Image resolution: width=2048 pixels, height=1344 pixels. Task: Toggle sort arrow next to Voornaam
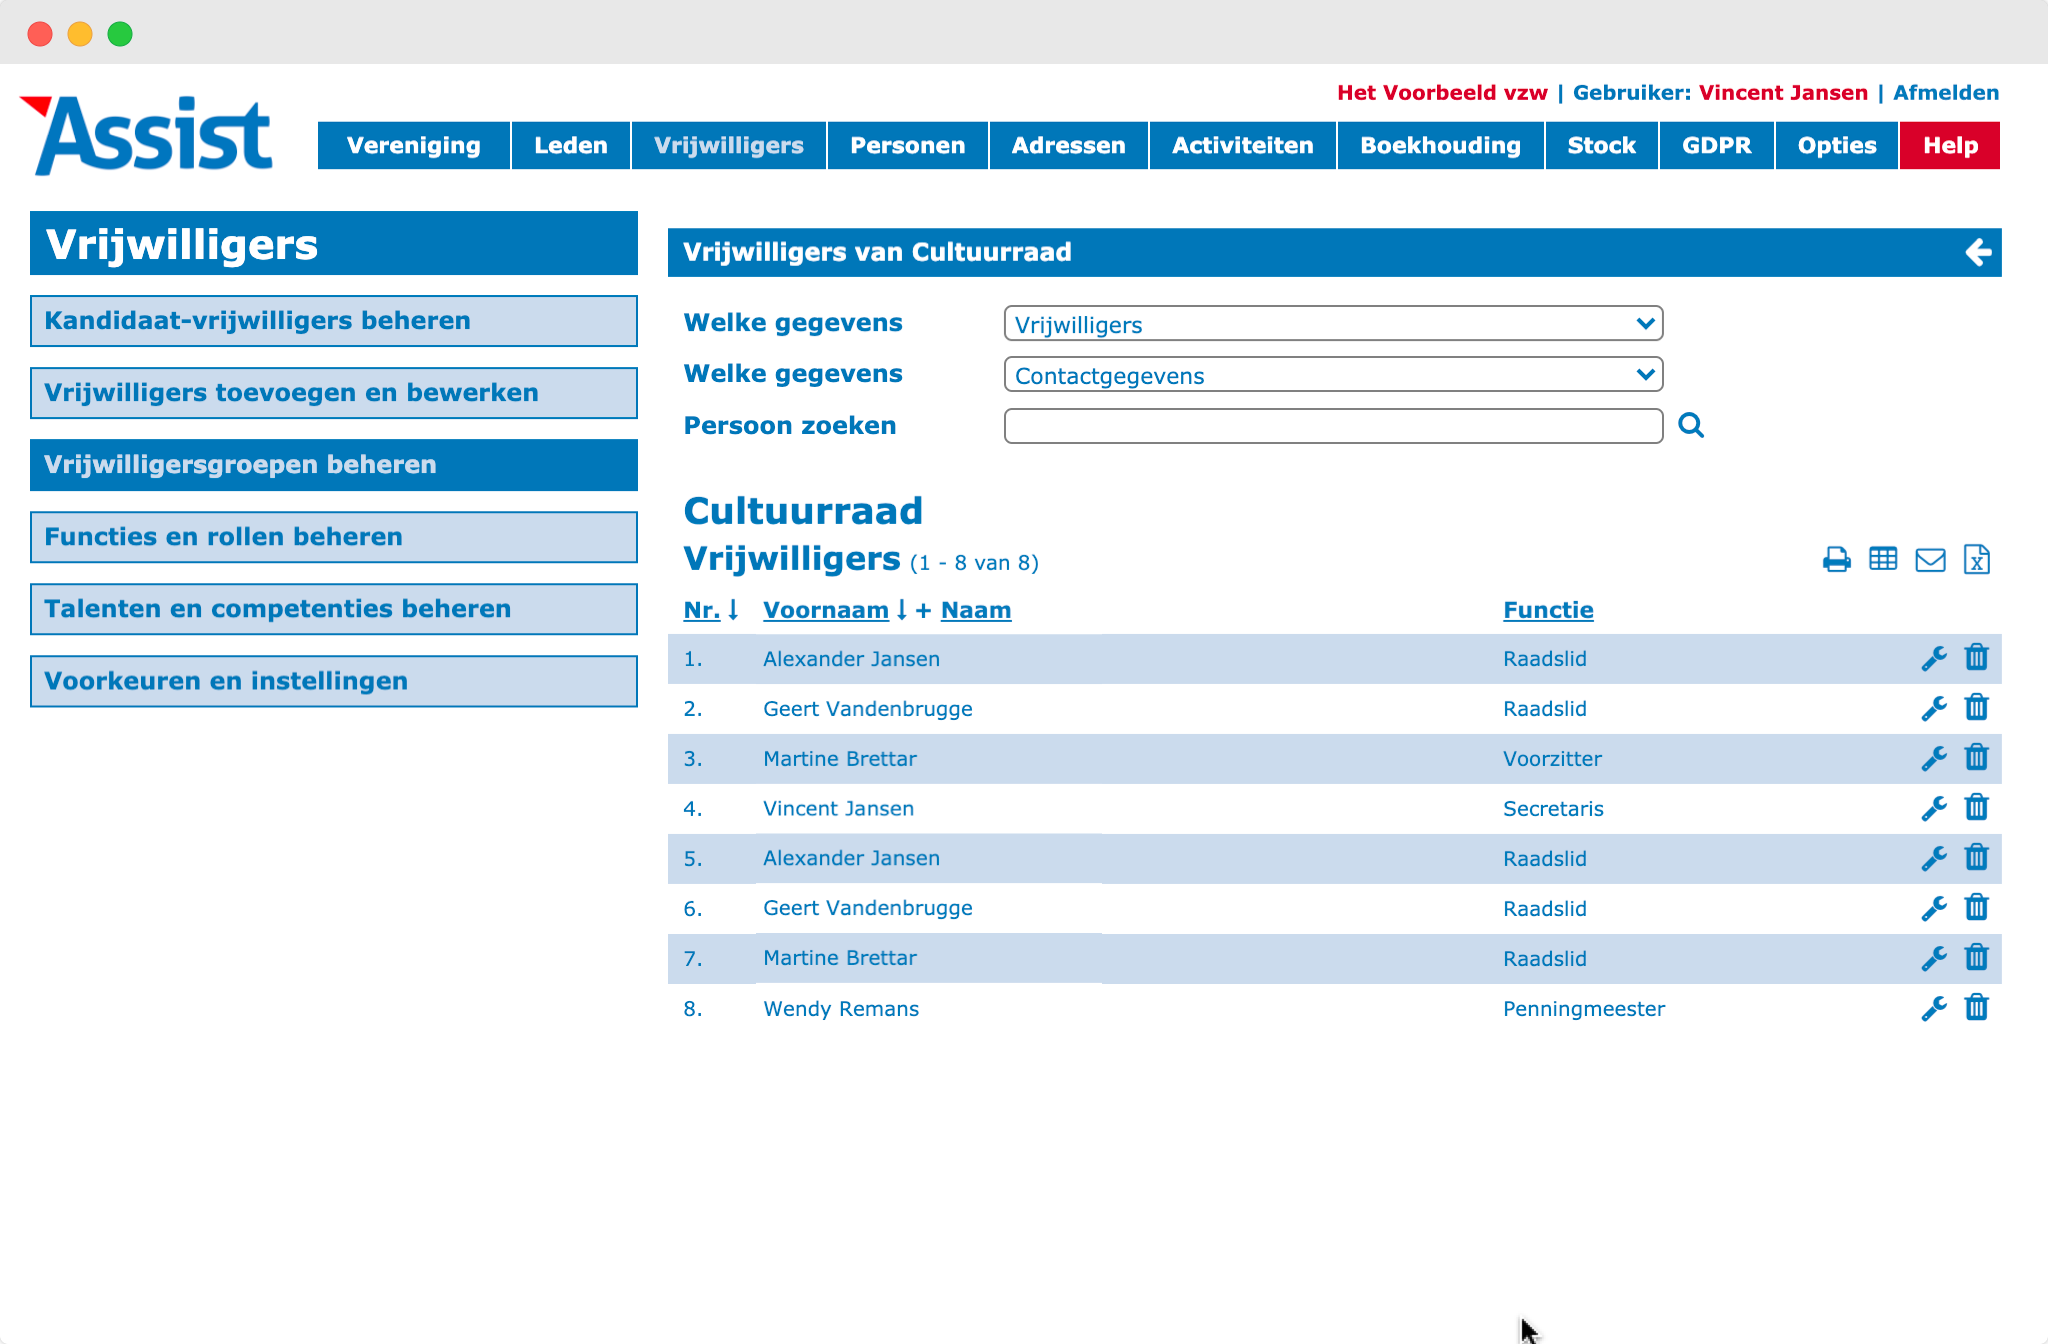(902, 610)
